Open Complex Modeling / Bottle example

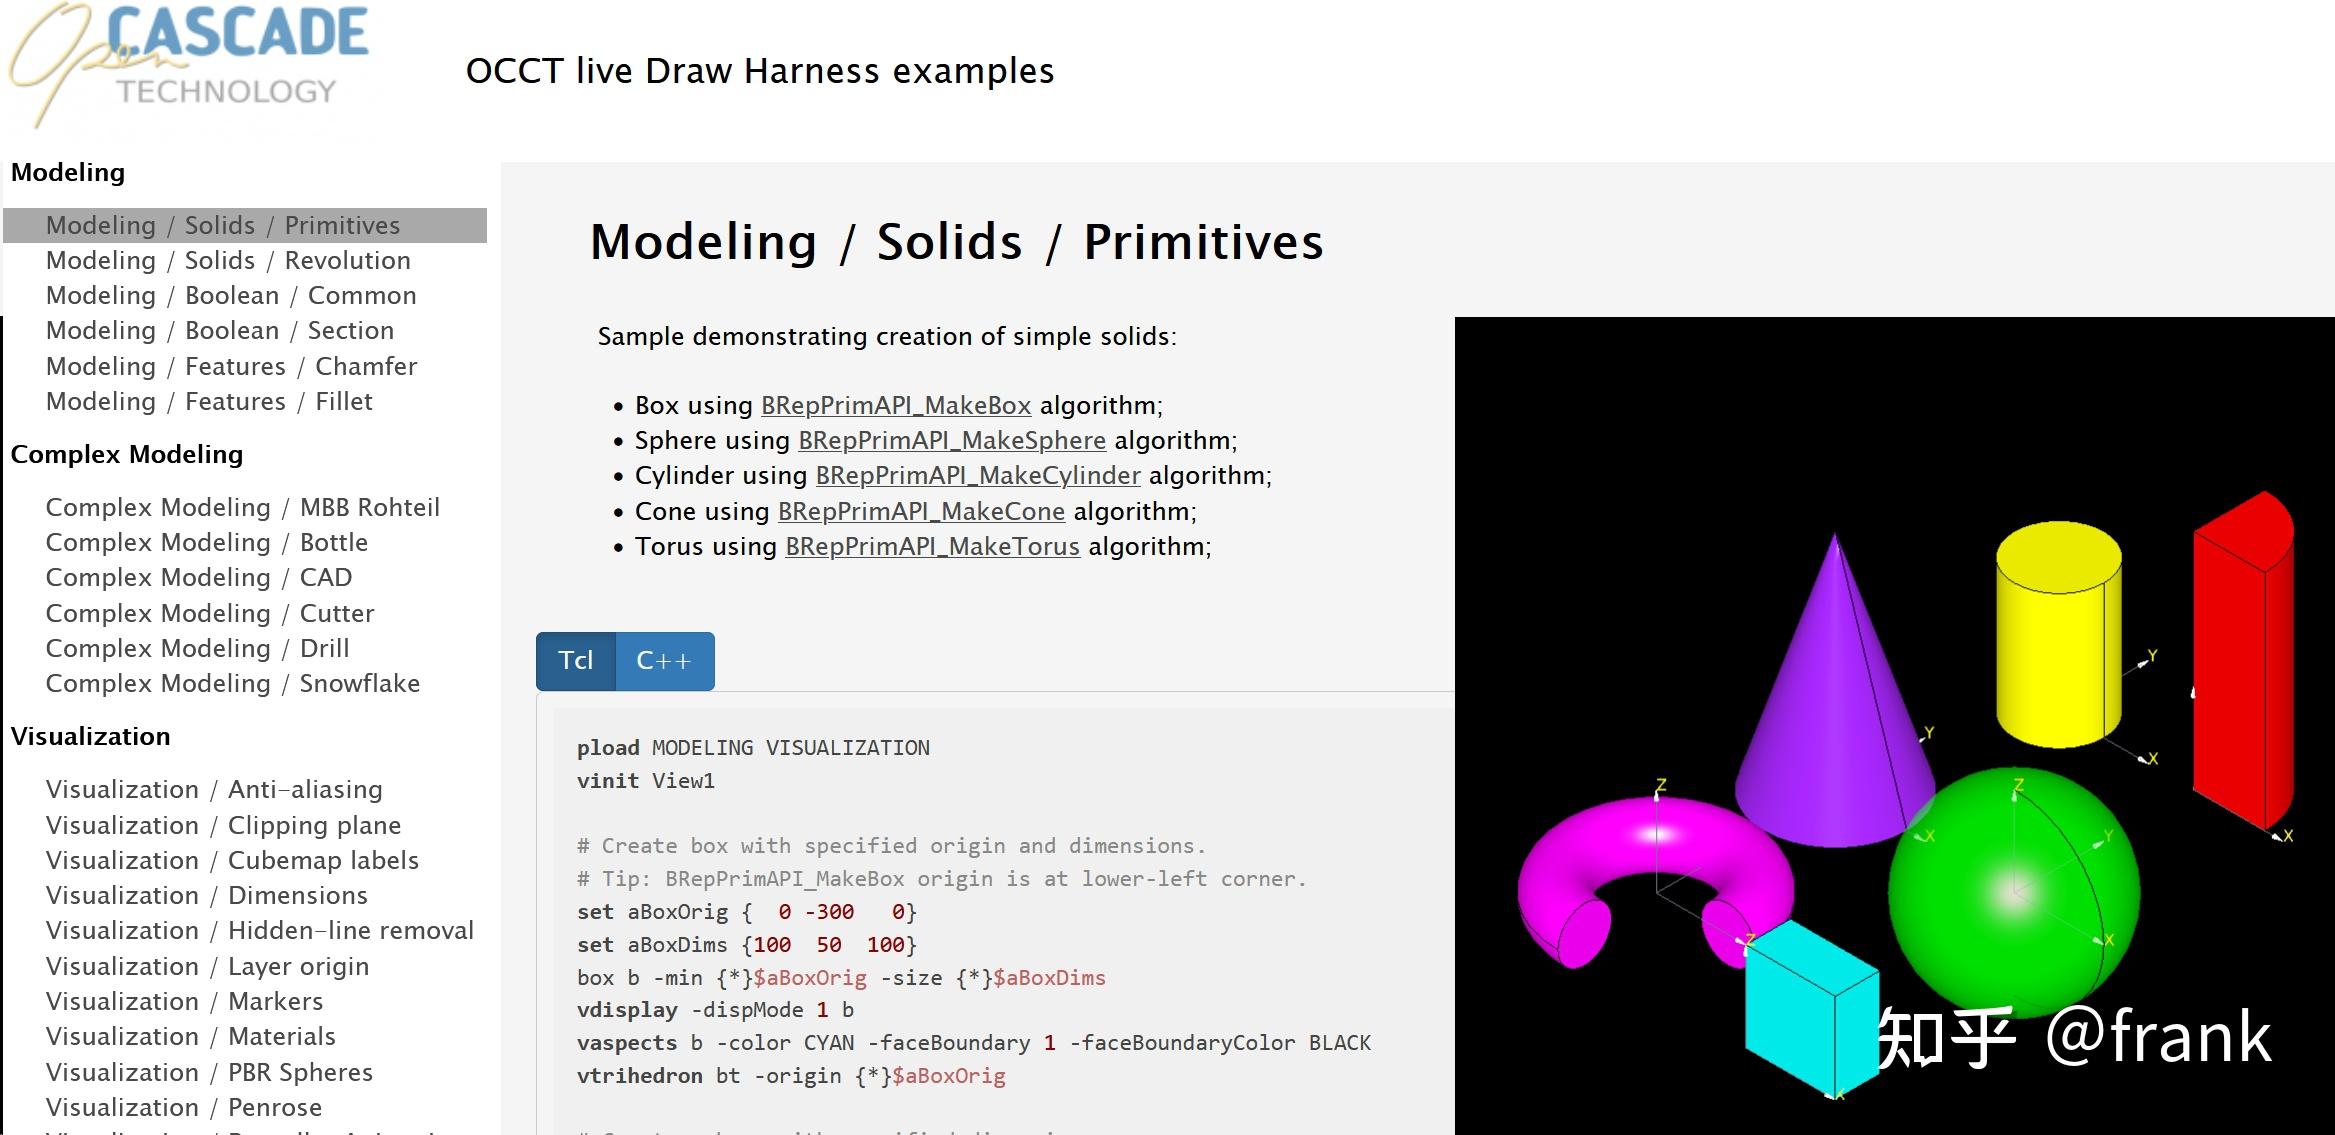pos(206,542)
